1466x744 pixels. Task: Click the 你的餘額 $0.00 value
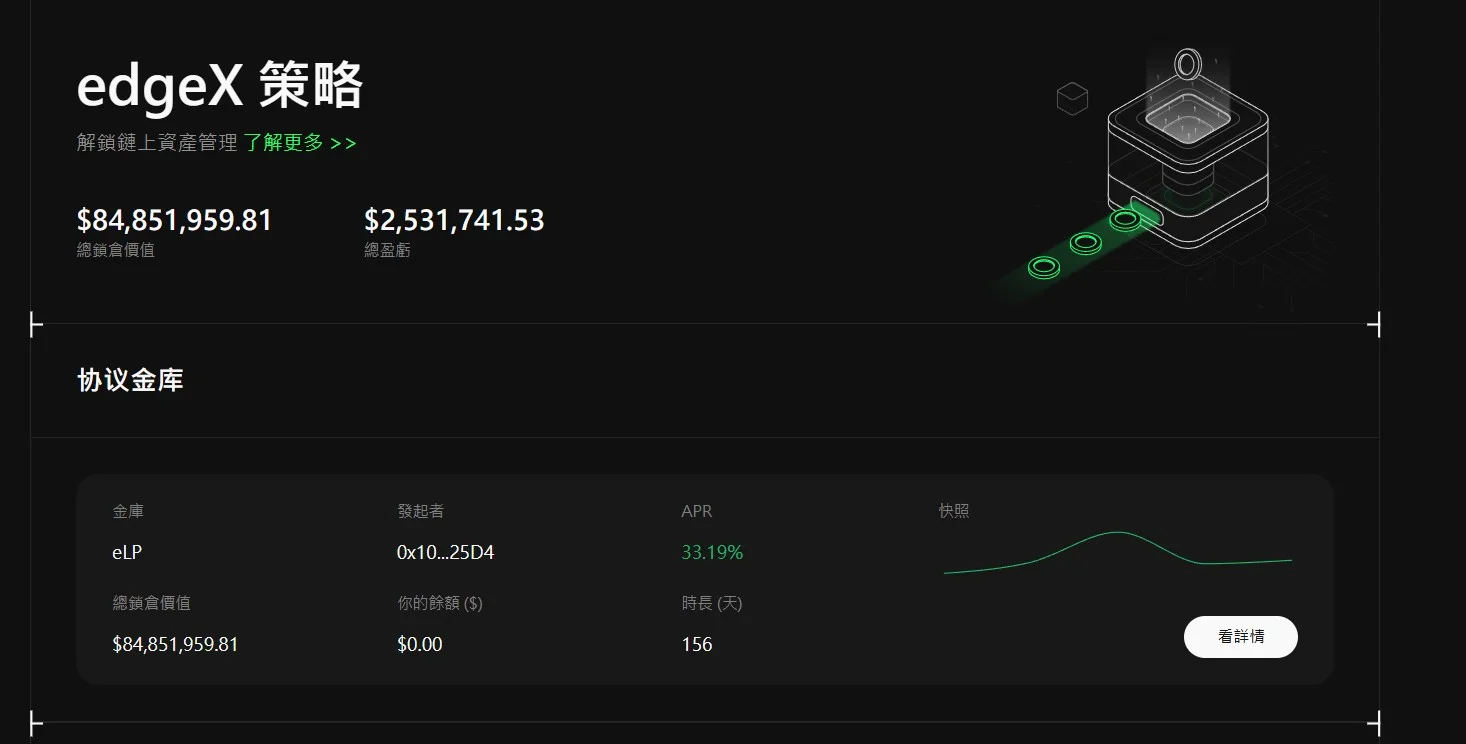(x=420, y=644)
